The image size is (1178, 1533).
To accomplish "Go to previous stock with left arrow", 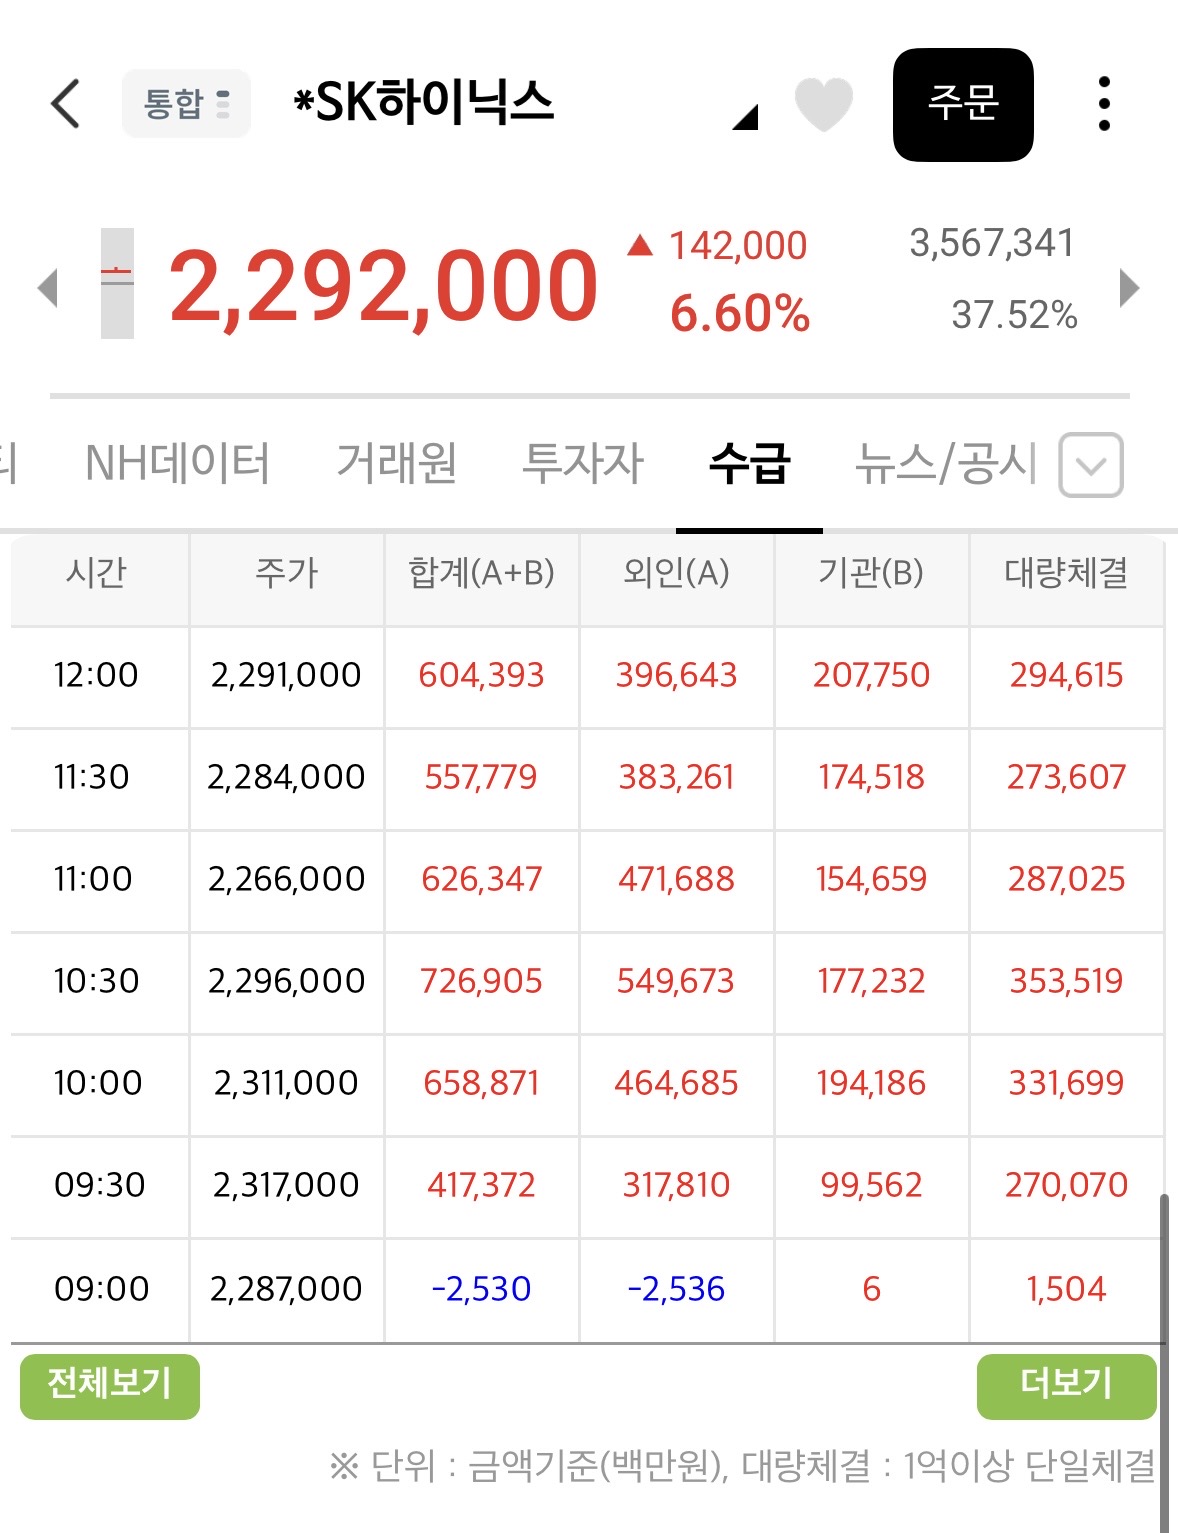I will click(x=47, y=288).
